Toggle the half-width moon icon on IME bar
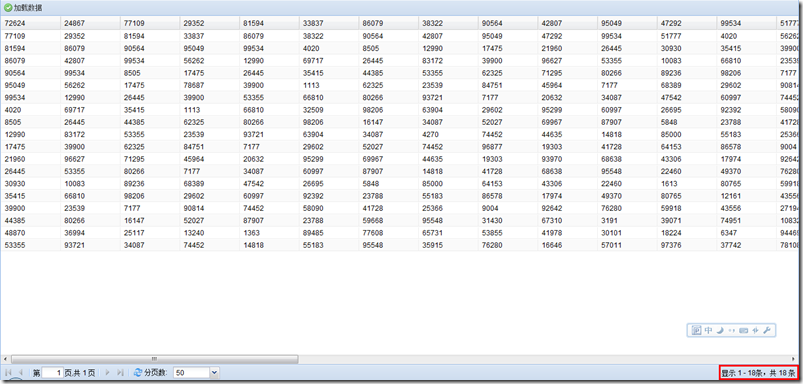The image size is (803, 384). click(x=720, y=330)
